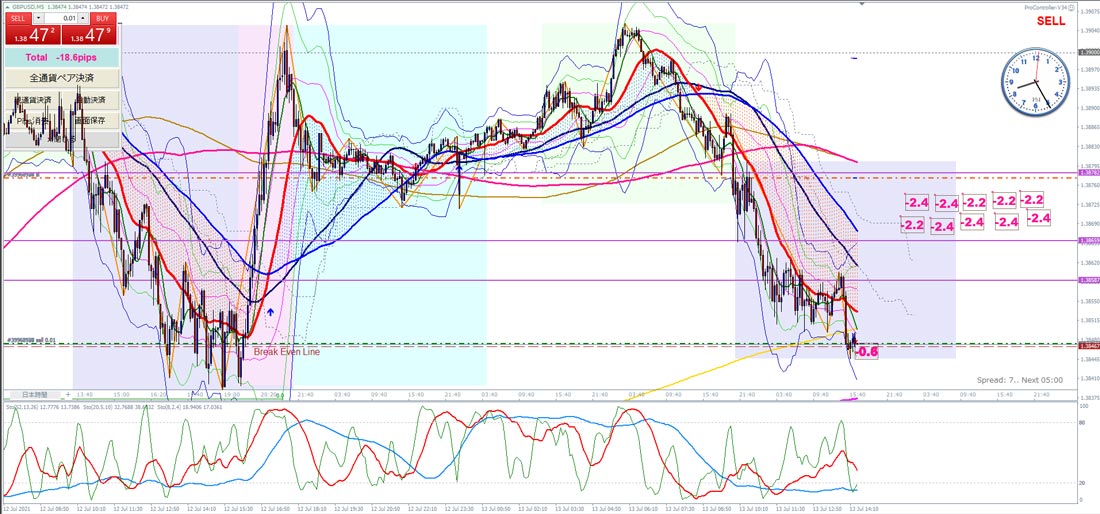Collapse the one-click trading panel triangle
Viewport: 1100px width, 514px height.
(8, 6)
